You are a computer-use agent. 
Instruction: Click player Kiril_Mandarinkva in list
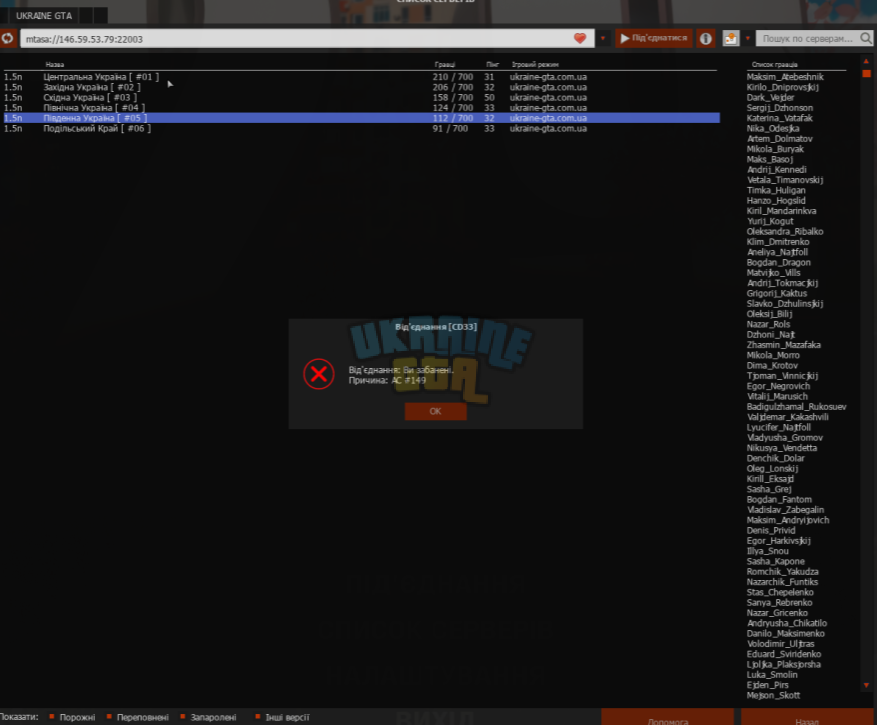click(x=781, y=211)
